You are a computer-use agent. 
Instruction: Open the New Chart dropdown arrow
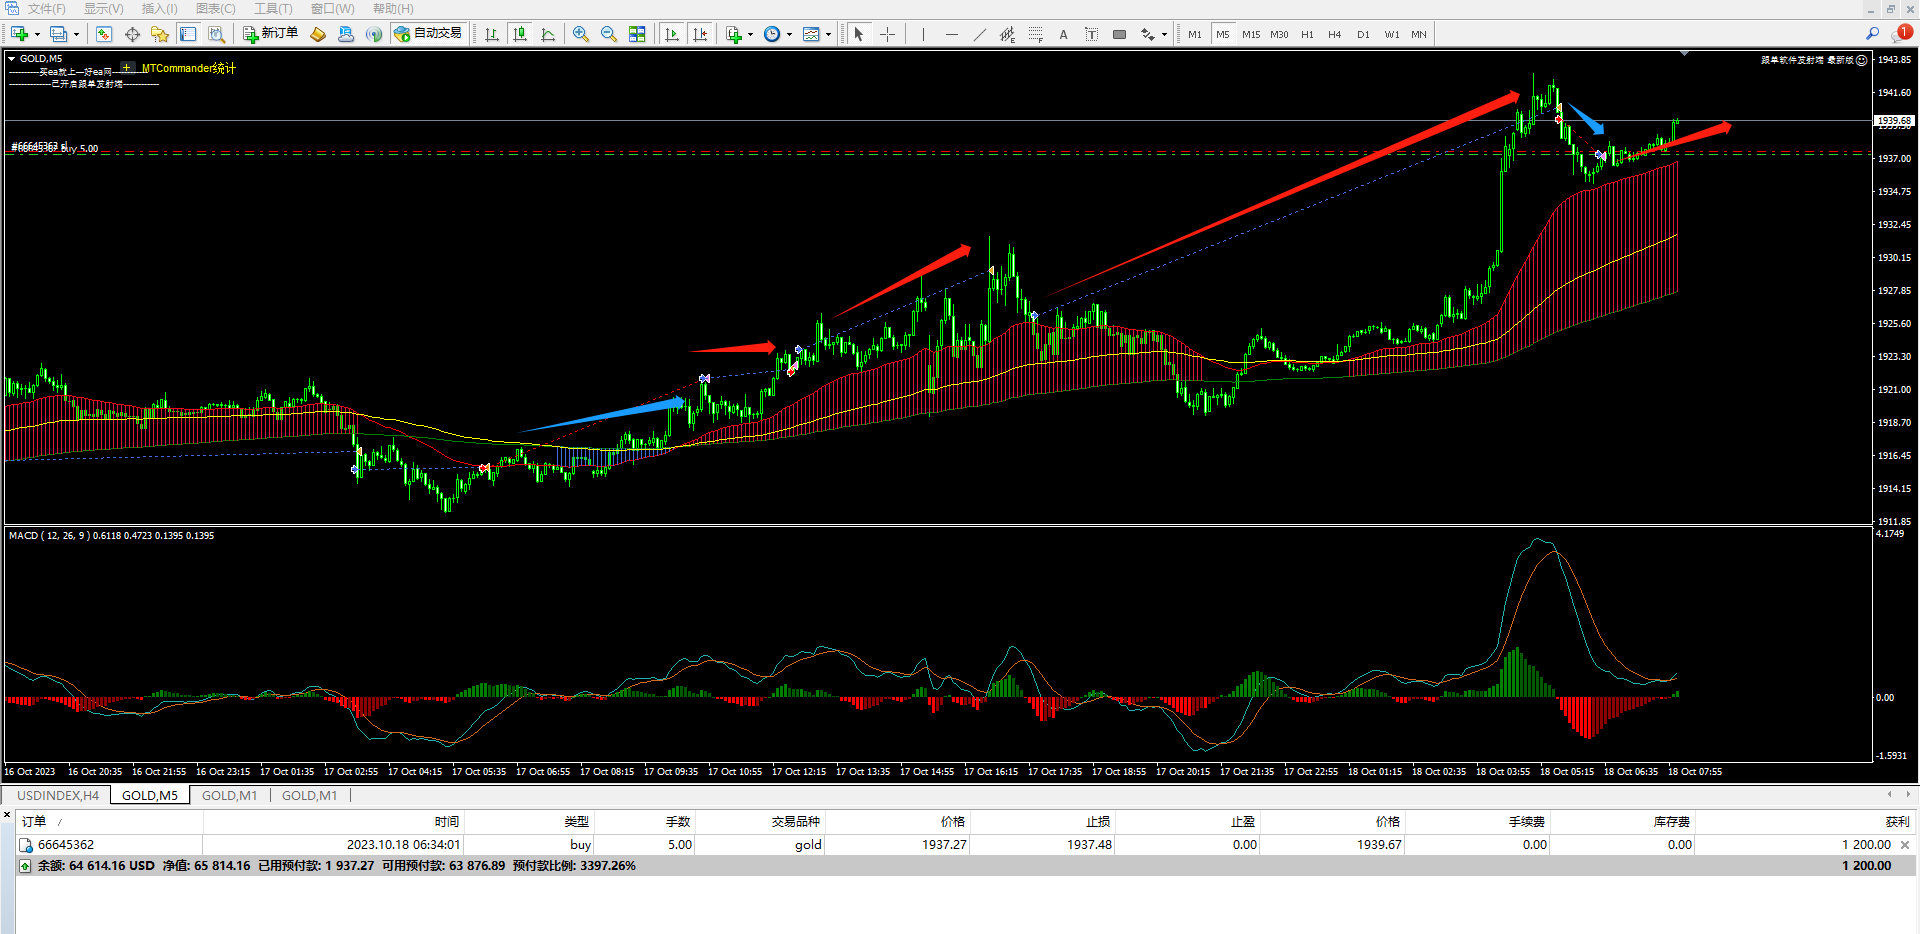pos(37,34)
